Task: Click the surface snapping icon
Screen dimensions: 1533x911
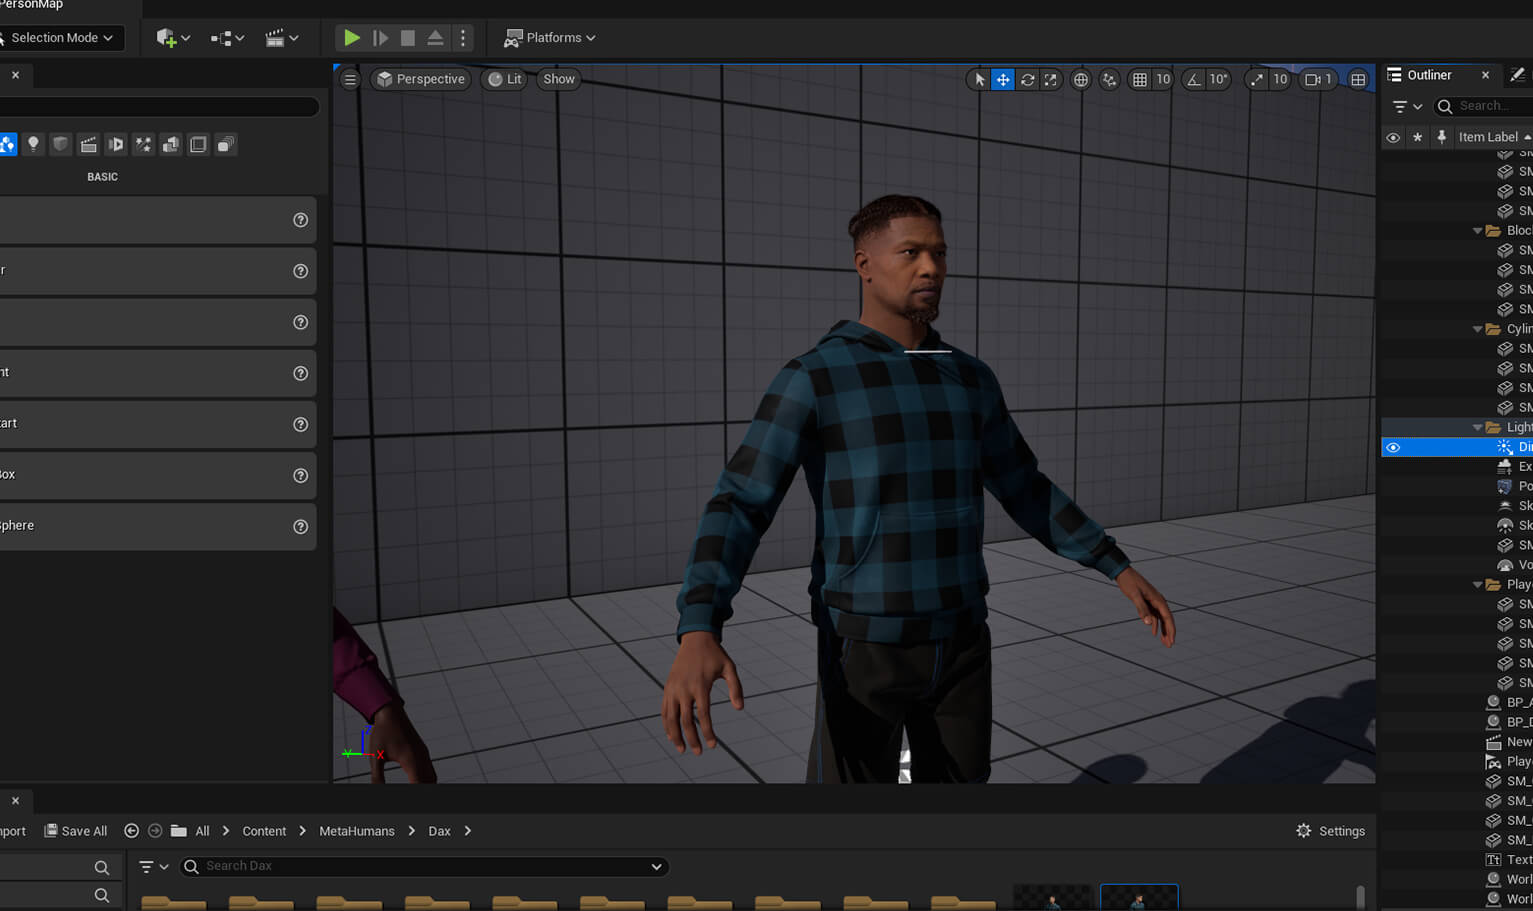Action: coord(1109,80)
